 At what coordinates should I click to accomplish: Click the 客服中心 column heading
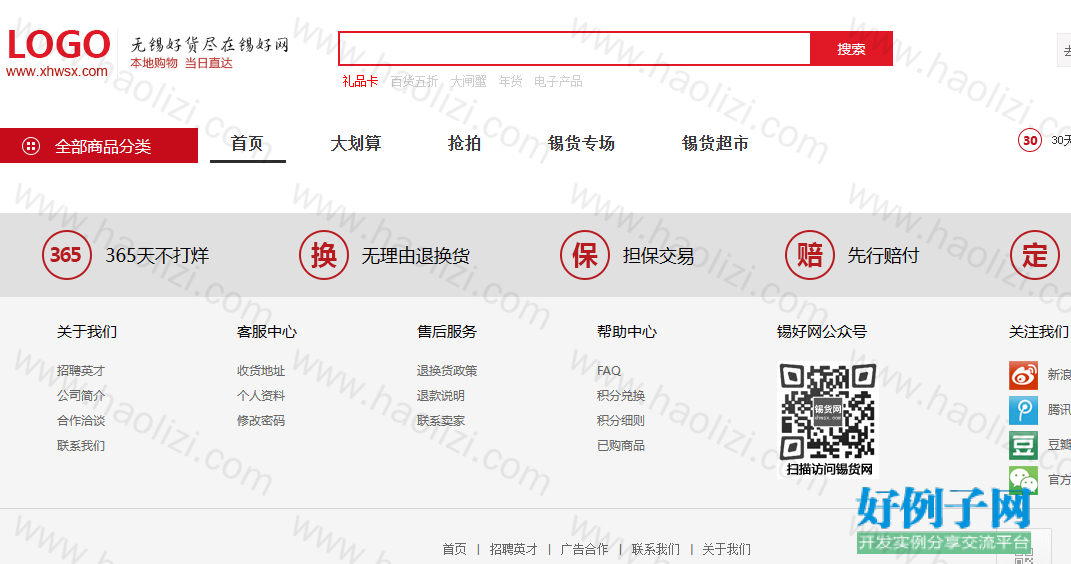click(267, 332)
